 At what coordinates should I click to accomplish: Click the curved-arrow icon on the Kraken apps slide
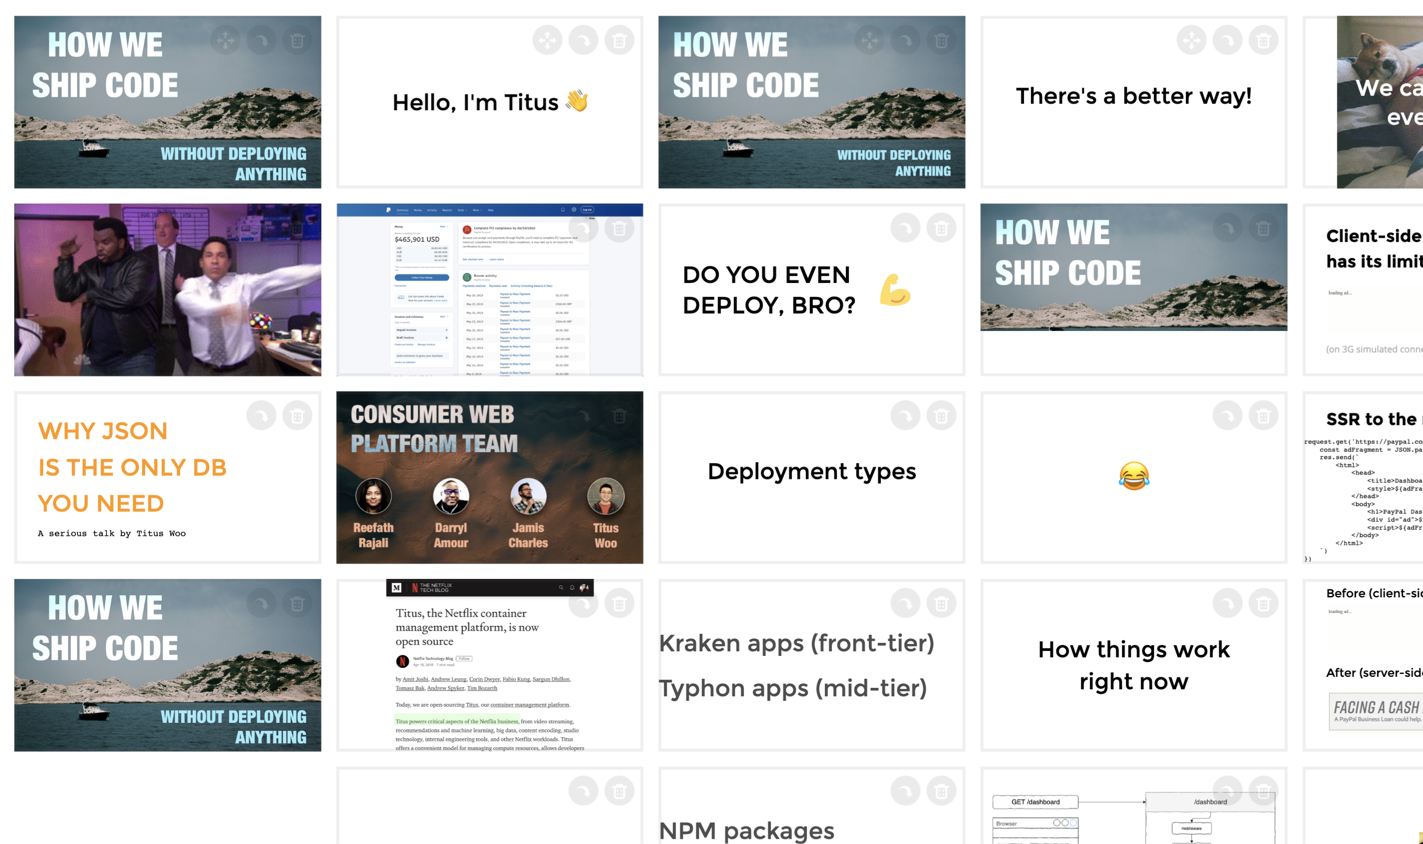coord(905,603)
